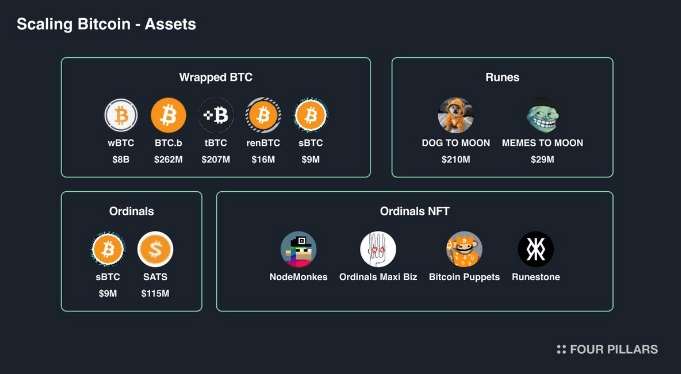Select the NodeMonkes pixel avatar
This screenshot has height=374, width=681.
[298, 249]
